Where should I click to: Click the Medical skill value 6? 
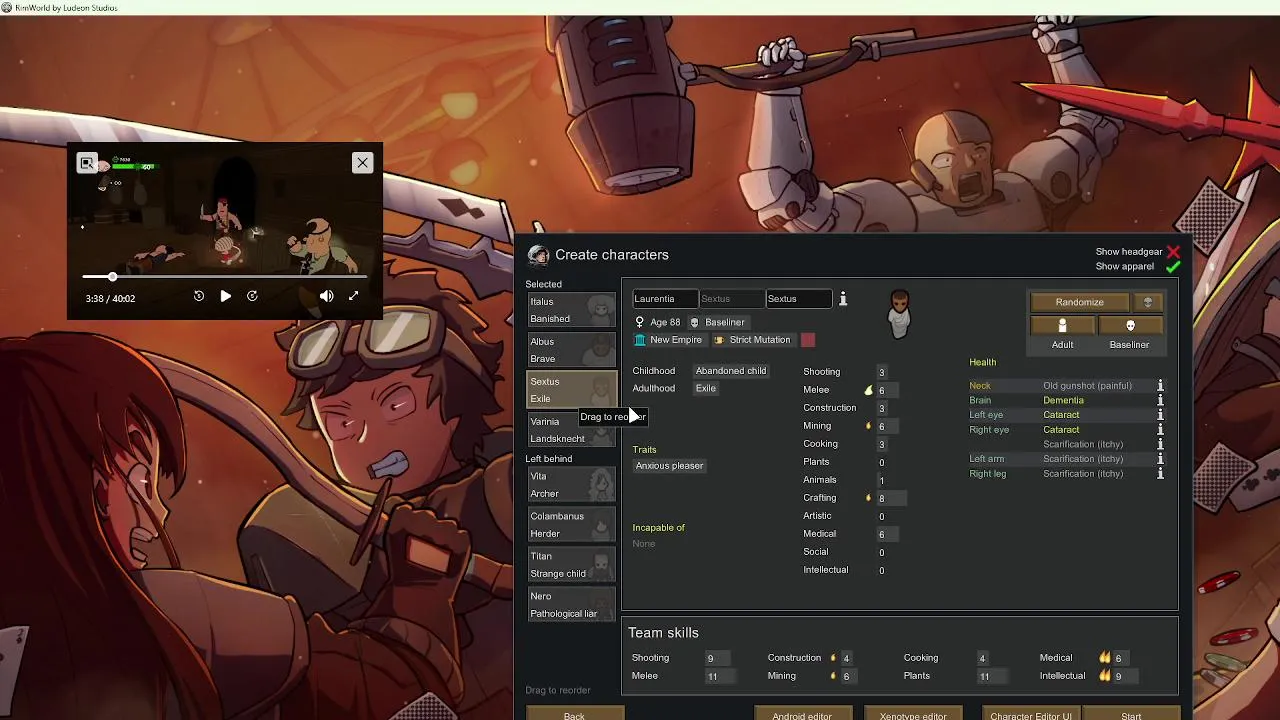[882, 534]
